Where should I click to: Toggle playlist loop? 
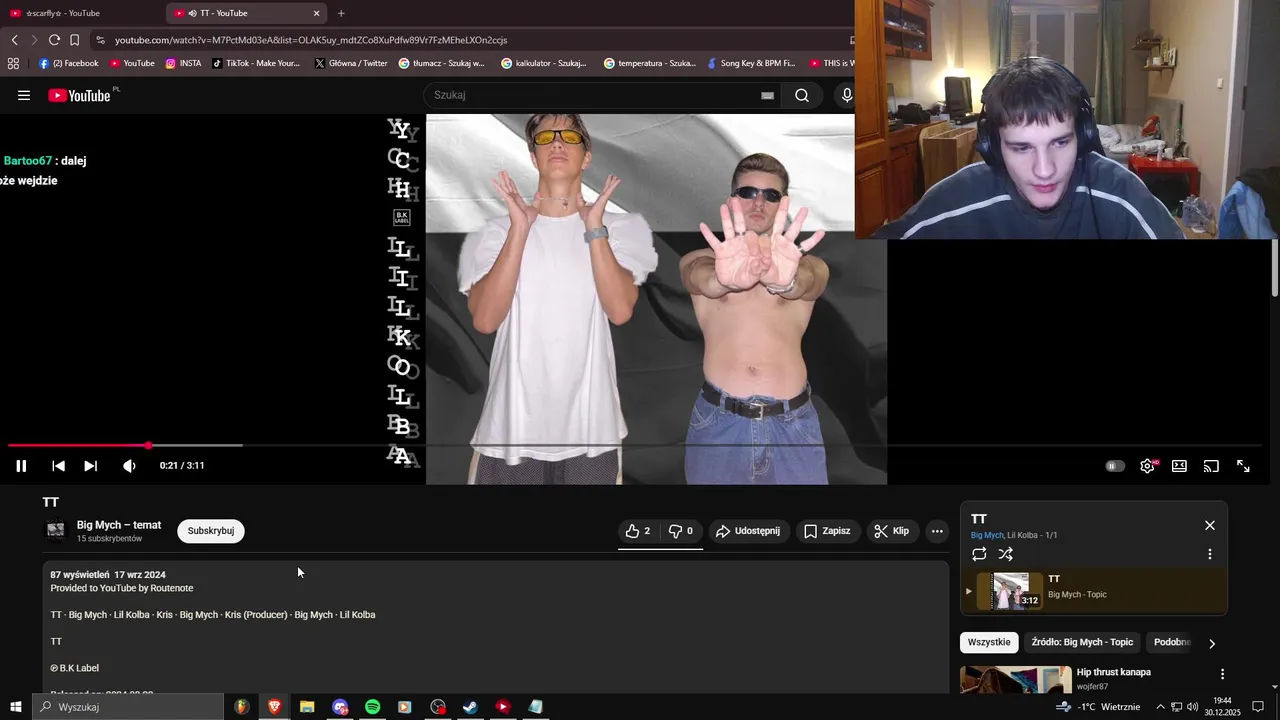(x=979, y=554)
